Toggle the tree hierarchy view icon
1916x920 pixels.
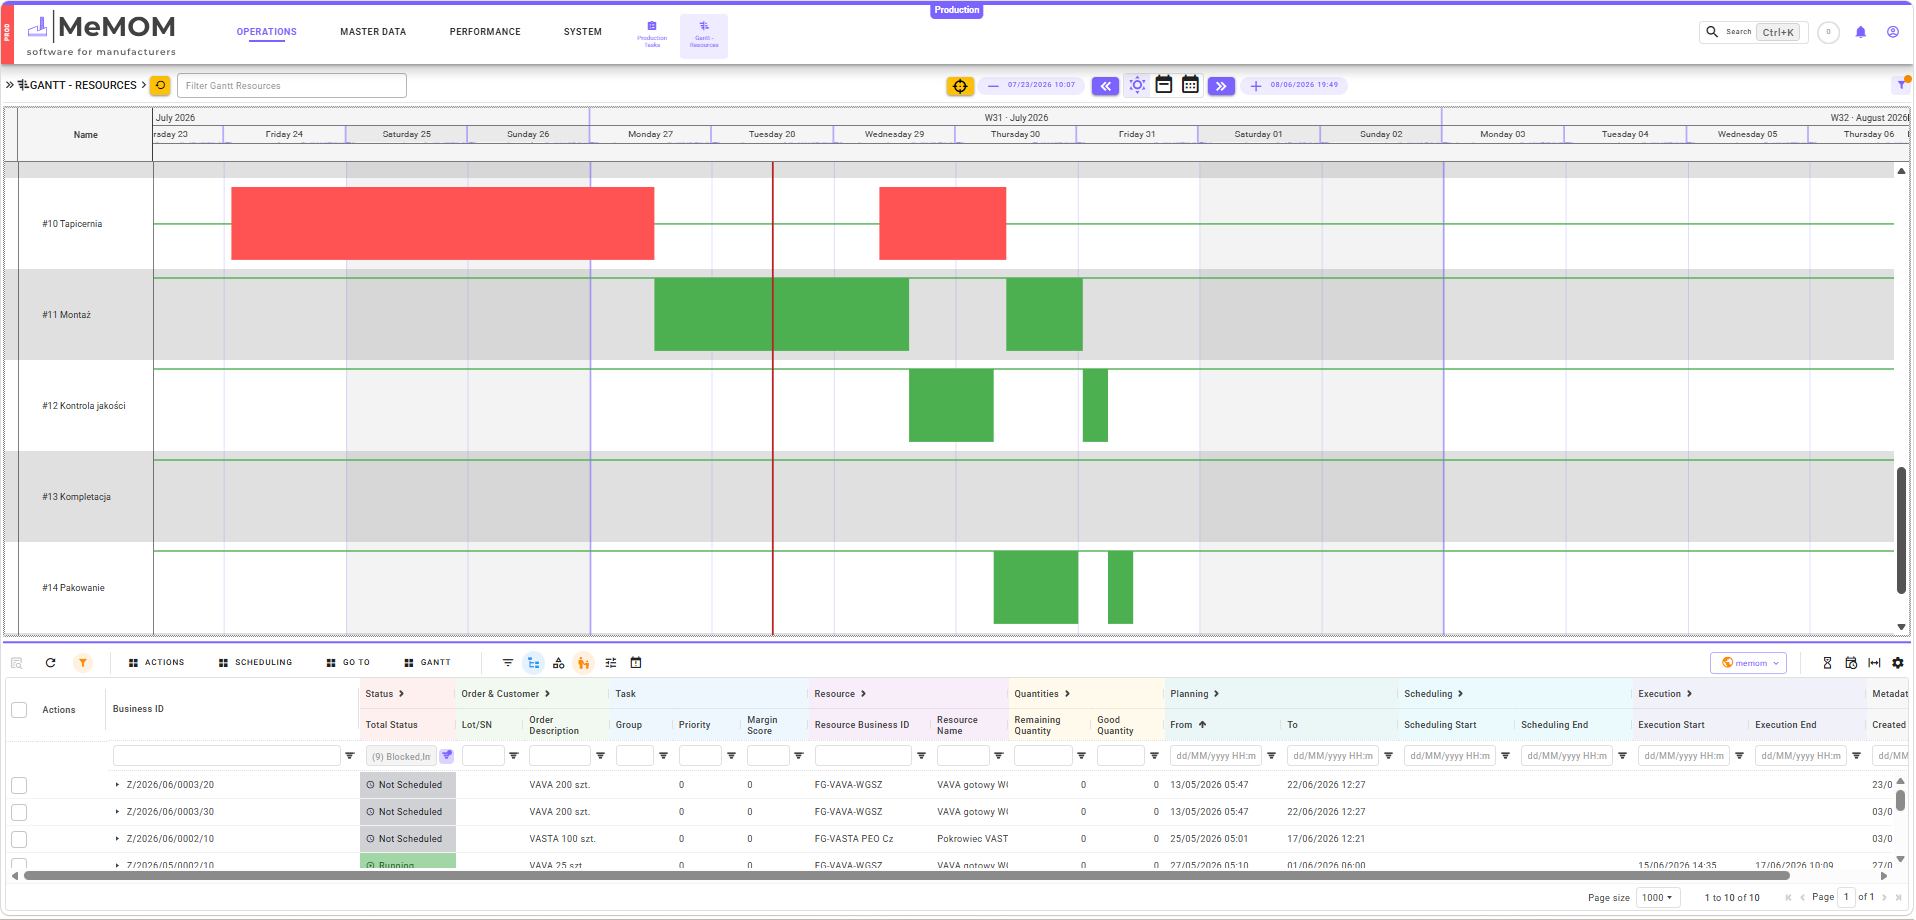click(x=533, y=663)
